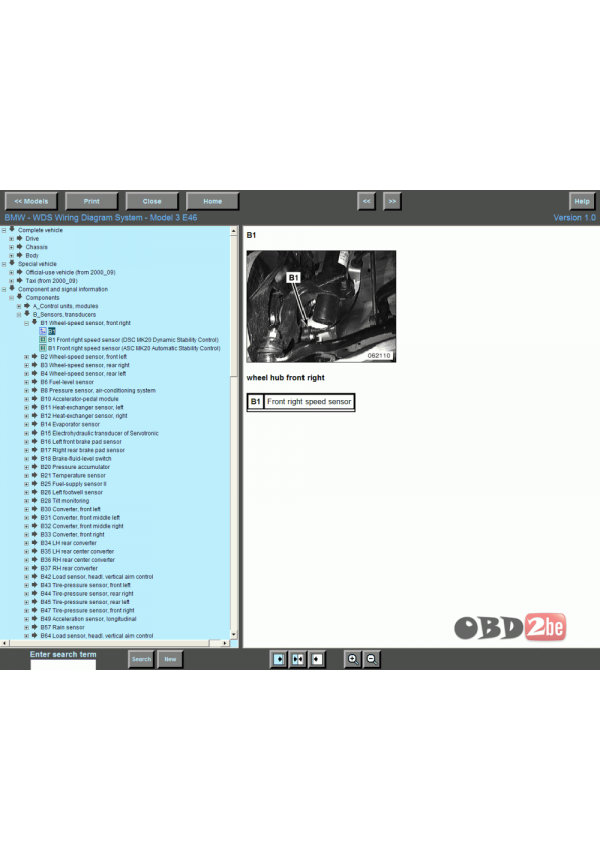
Task: Expand Taxi (from 2000_09) node
Action: 12,281
